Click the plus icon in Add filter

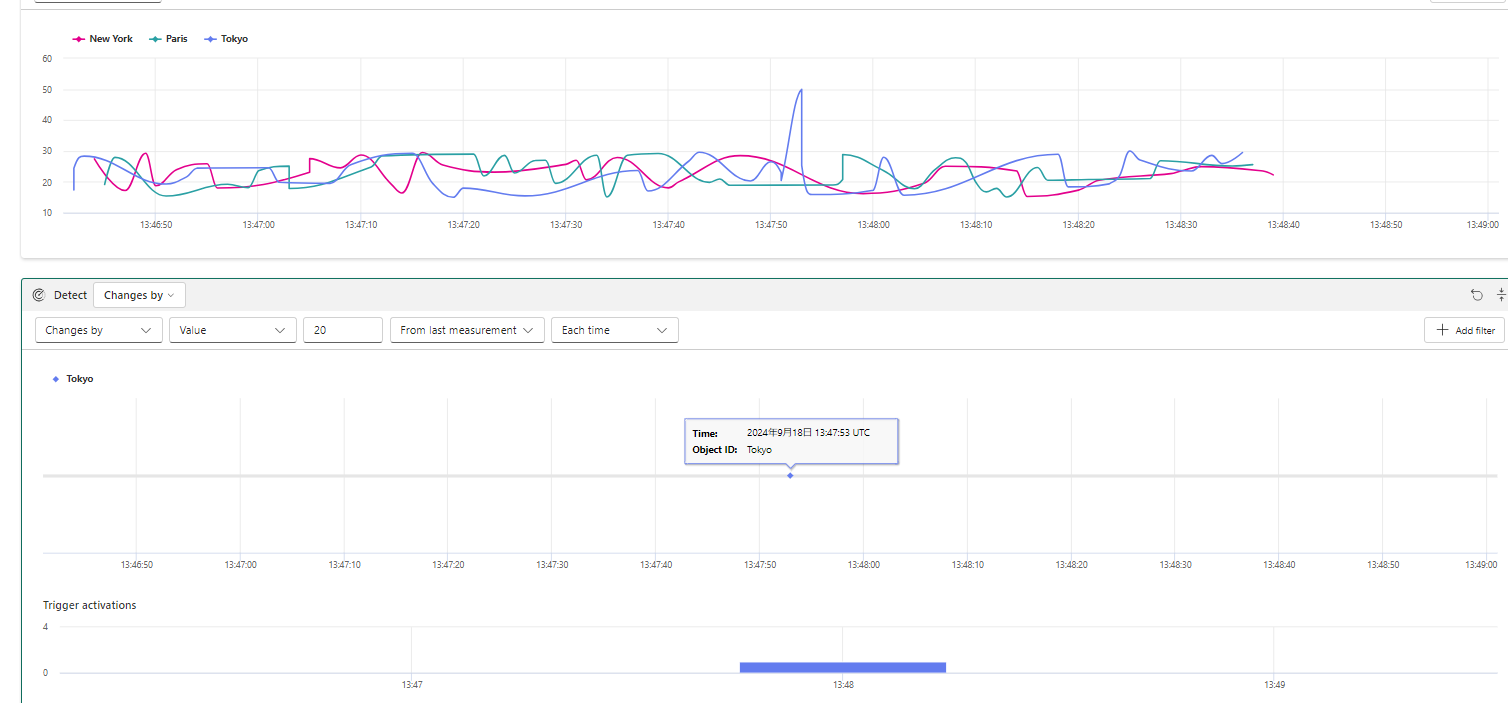pos(1442,330)
